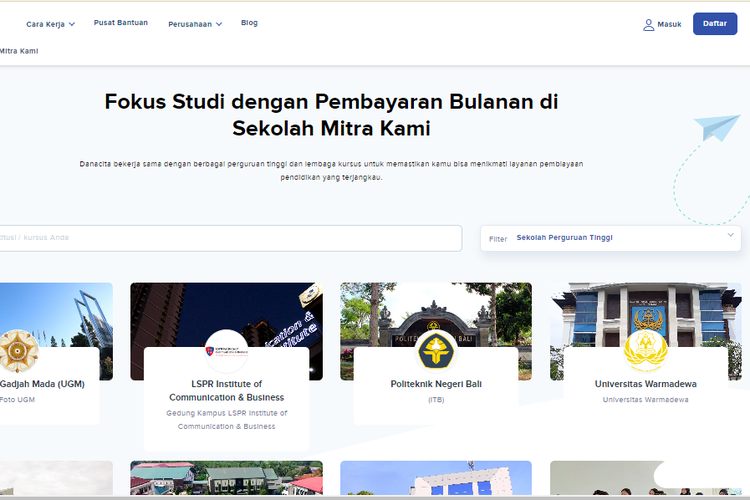The height and width of the screenshot is (500, 750).
Task: Click the Danacita description paragraph
Action: tap(331, 170)
